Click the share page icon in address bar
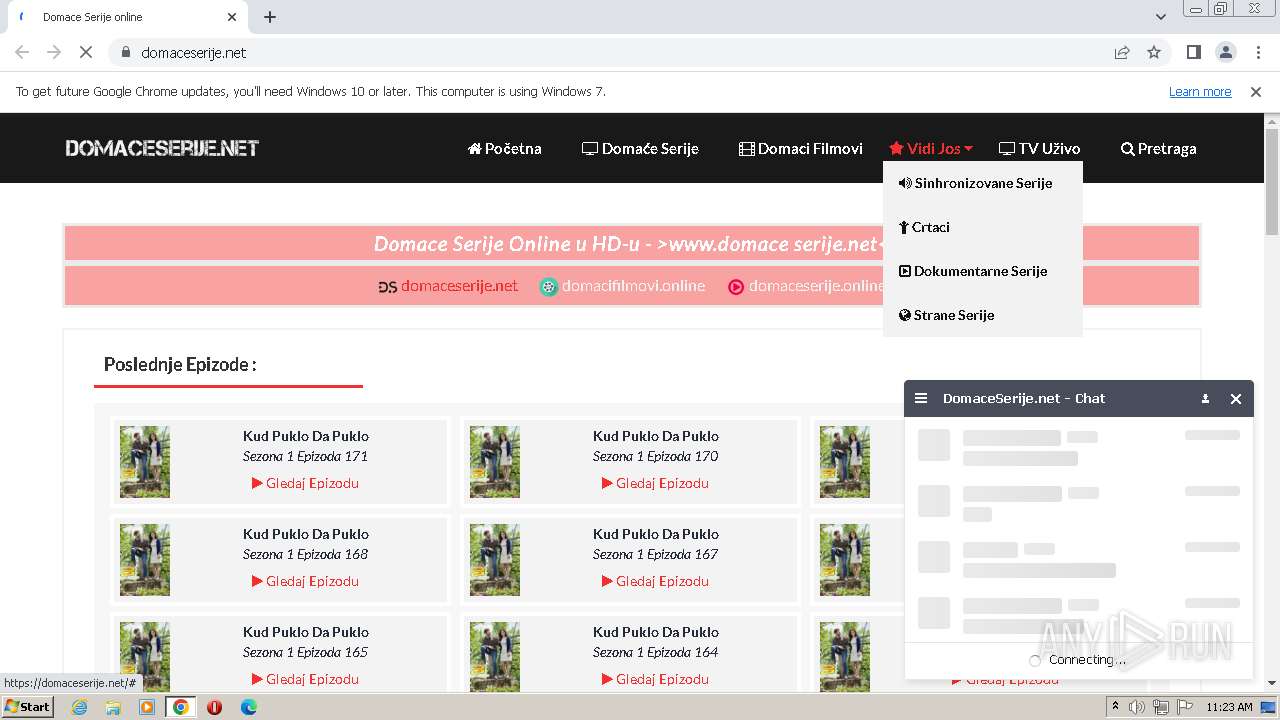 pos(1122,52)
